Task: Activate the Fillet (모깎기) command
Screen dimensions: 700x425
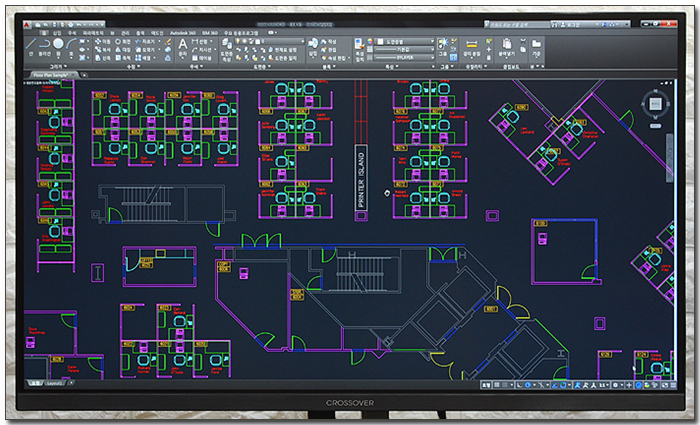Action: (x=144, y=50)
